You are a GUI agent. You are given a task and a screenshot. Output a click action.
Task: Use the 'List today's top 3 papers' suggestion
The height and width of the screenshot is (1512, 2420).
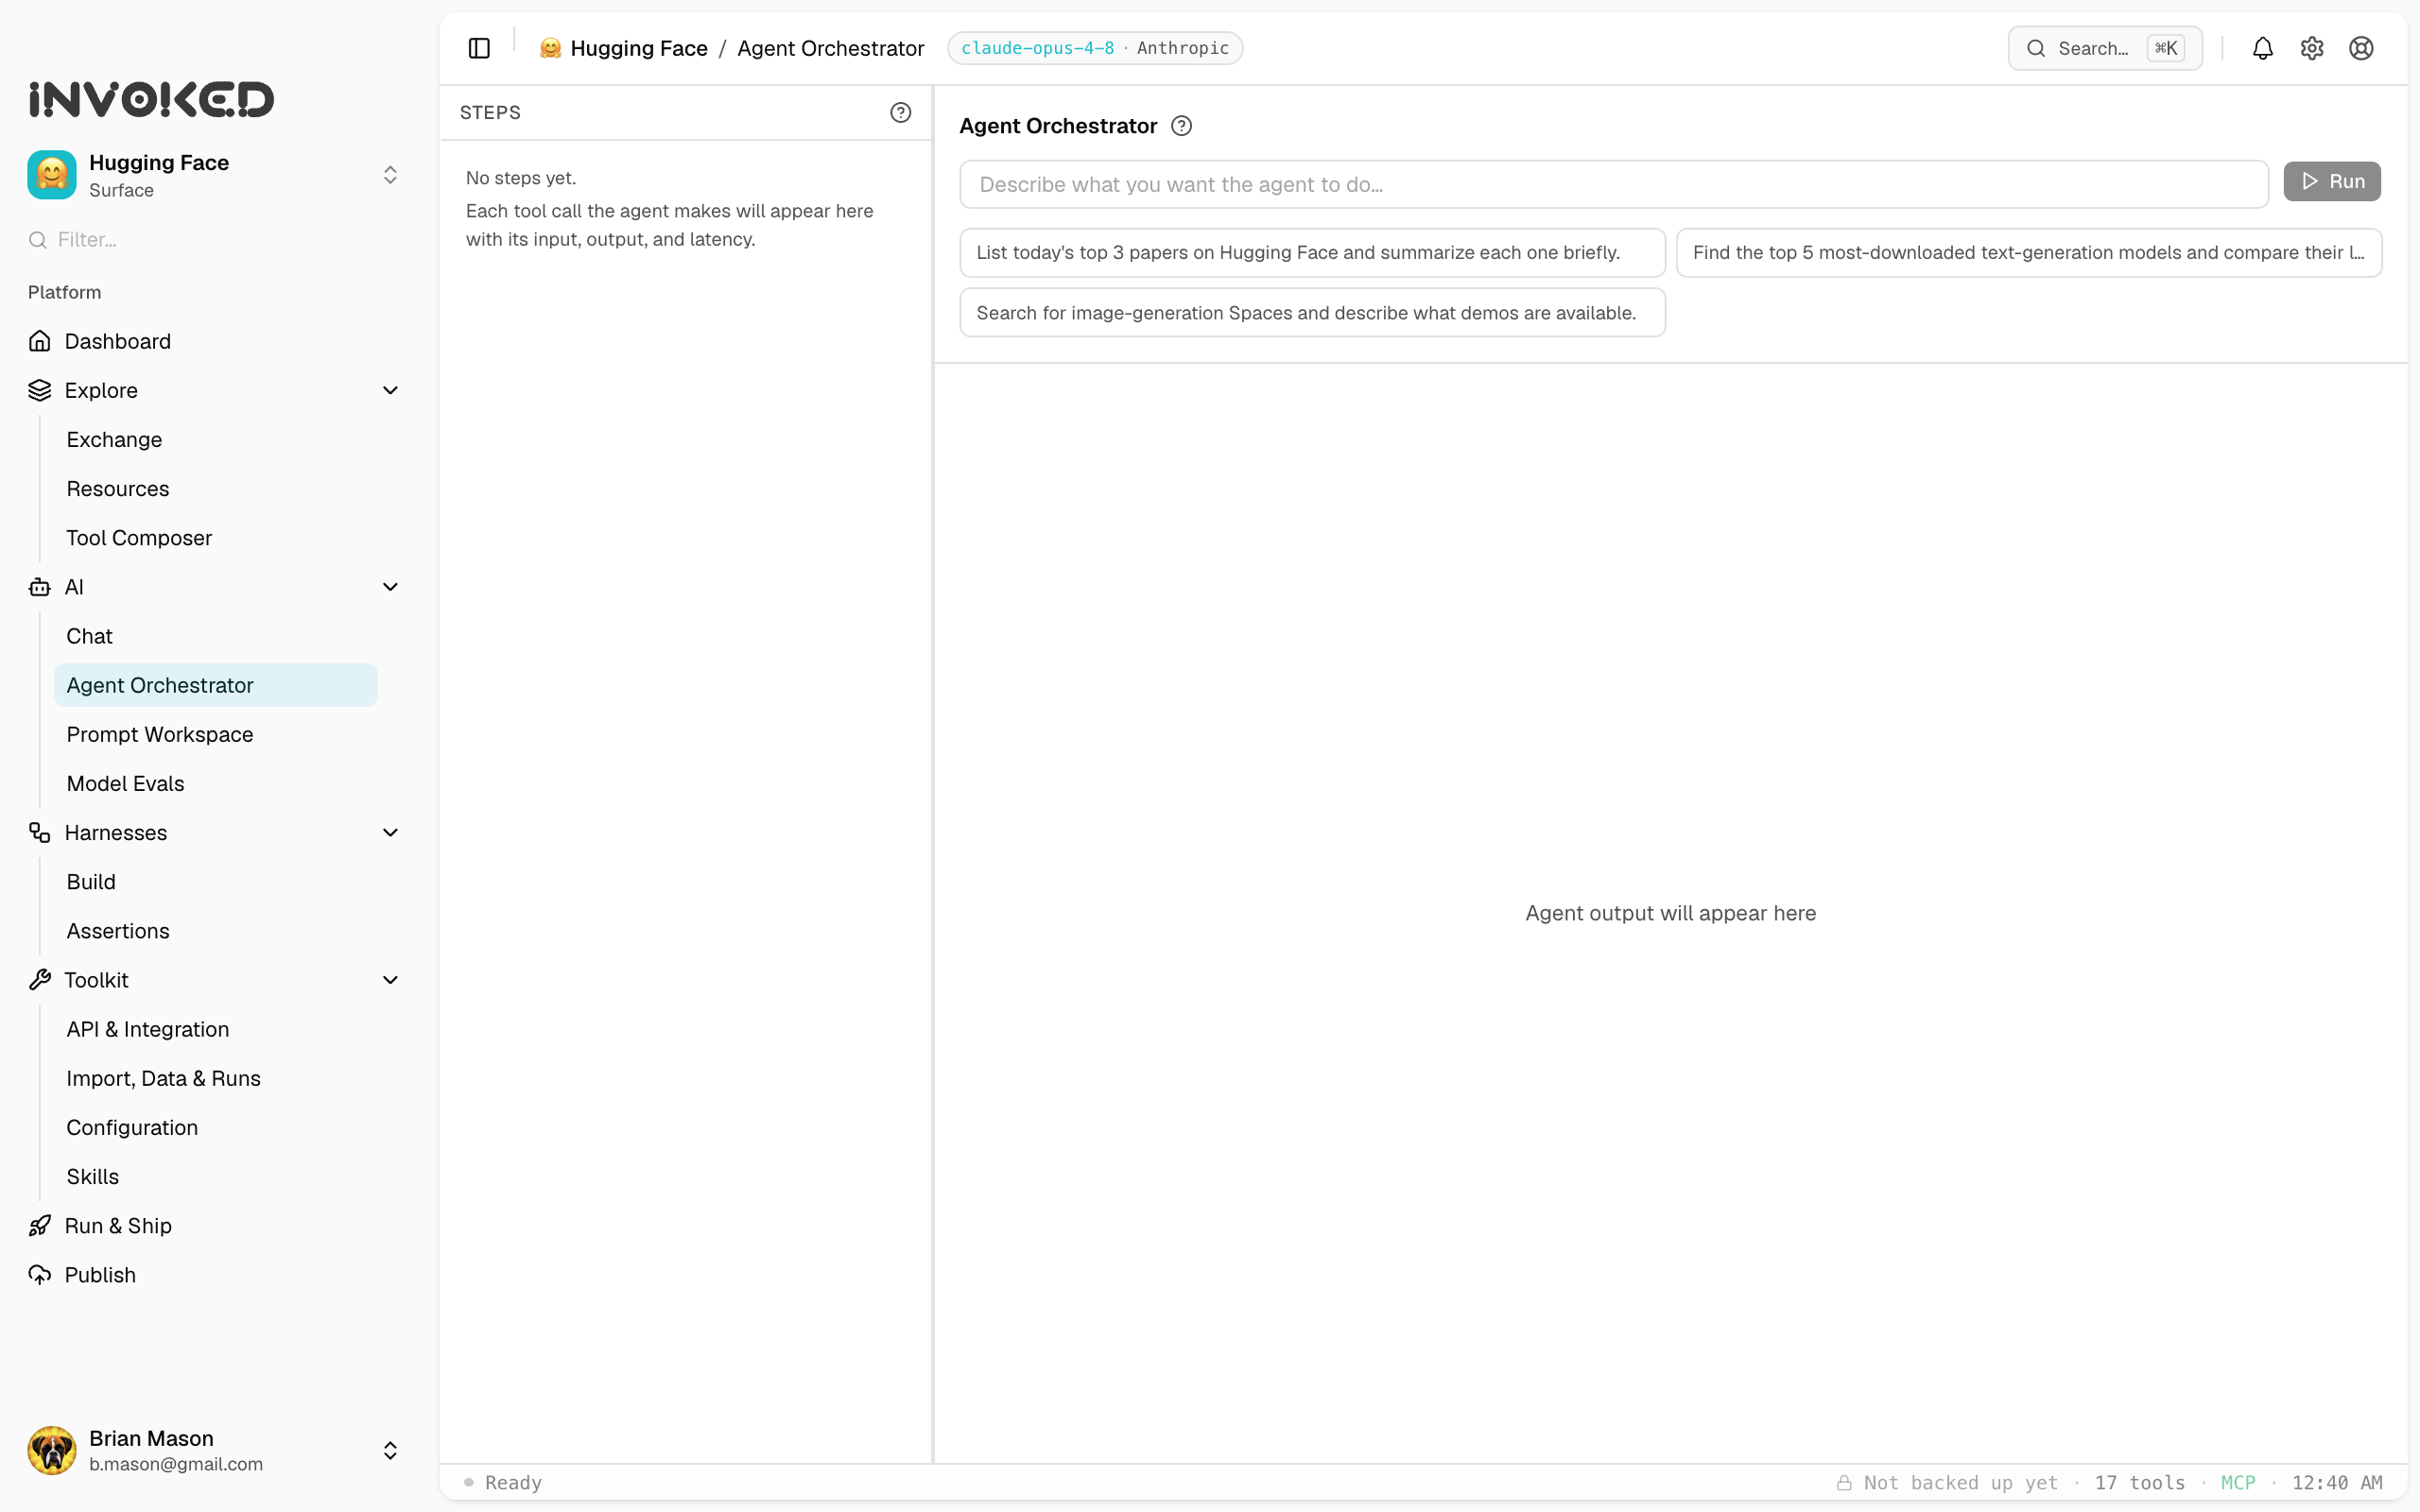pyautogui.click(x=1312, y=252)
